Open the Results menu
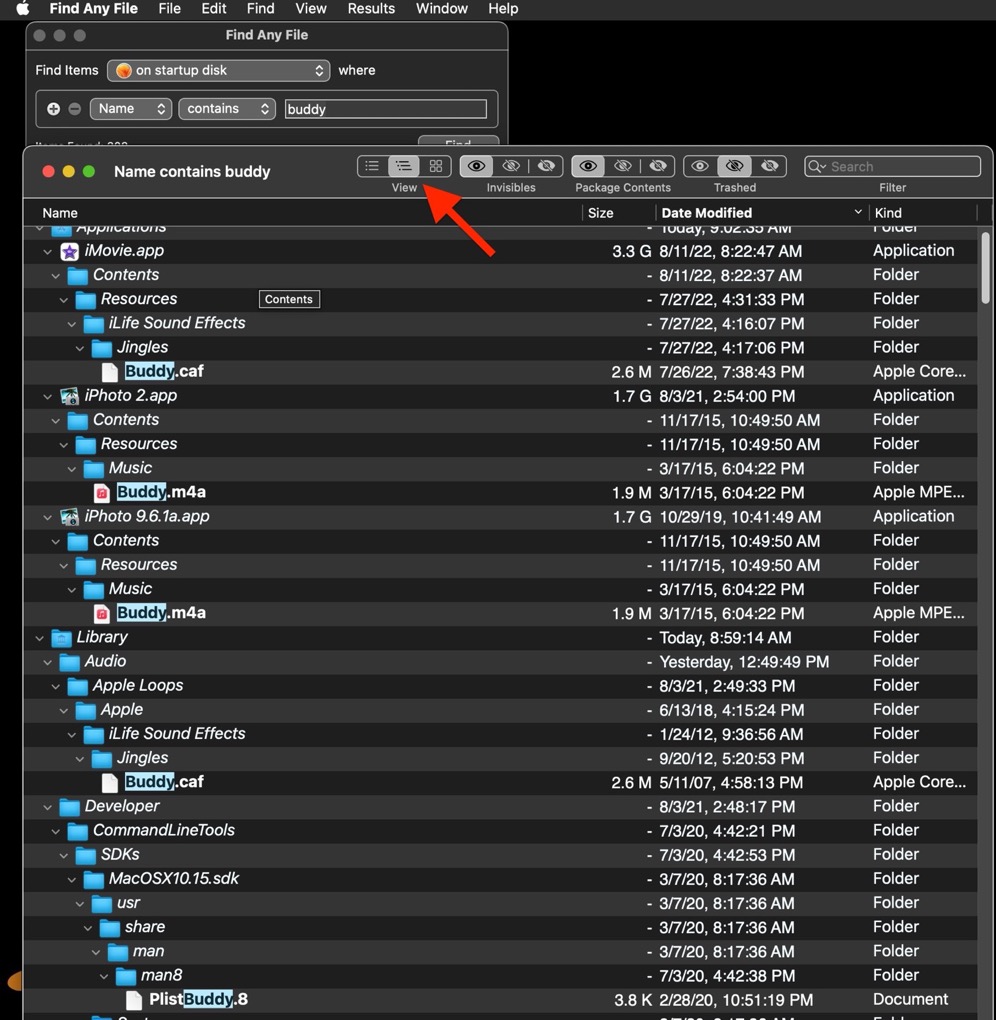 point(371,8)
